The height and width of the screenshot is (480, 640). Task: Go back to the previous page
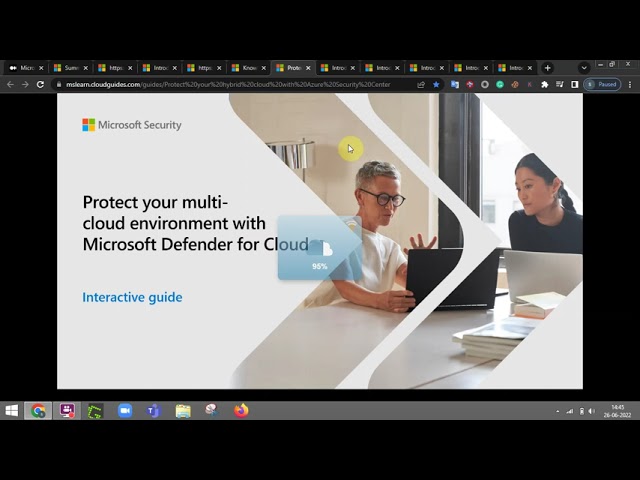point(10,84)
